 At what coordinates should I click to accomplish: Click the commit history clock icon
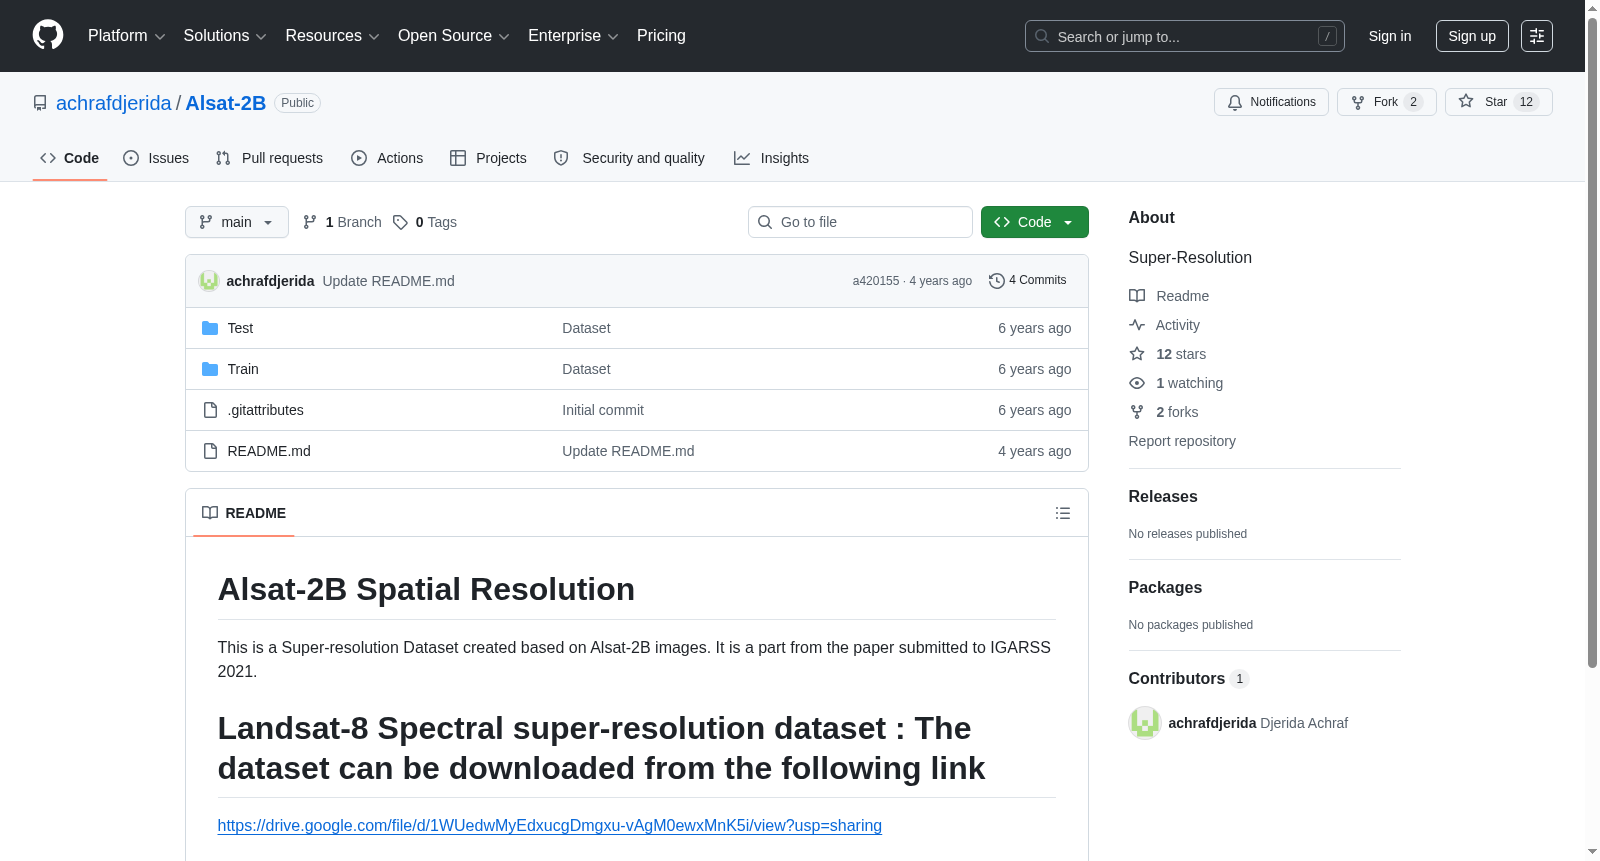996,281
